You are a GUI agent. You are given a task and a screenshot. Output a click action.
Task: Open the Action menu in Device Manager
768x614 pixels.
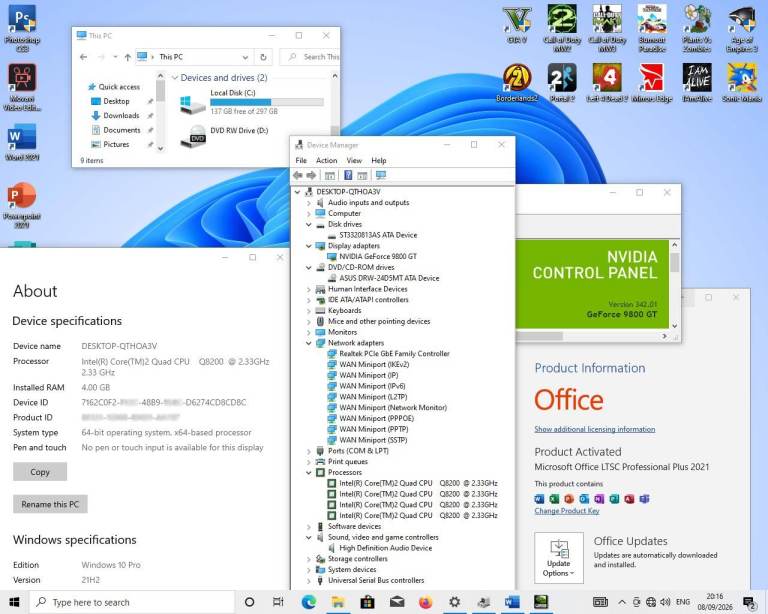click(x=326, y=160)
